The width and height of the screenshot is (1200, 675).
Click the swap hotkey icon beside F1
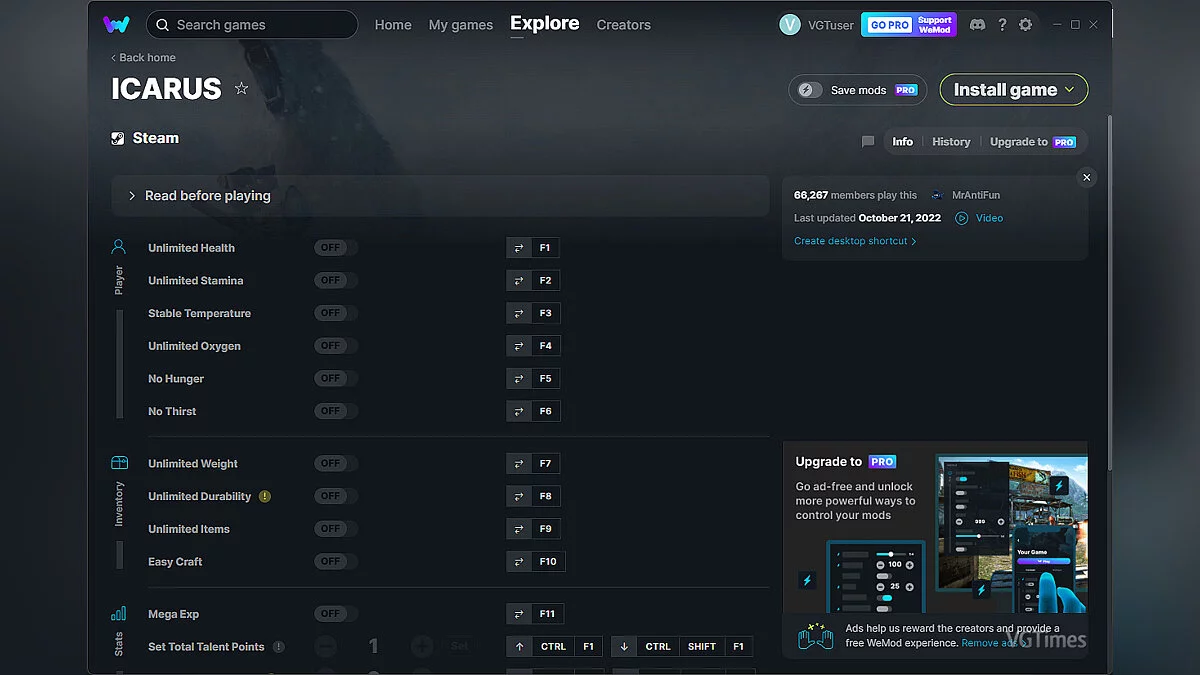pyautogui.click(x=519, y=248)
